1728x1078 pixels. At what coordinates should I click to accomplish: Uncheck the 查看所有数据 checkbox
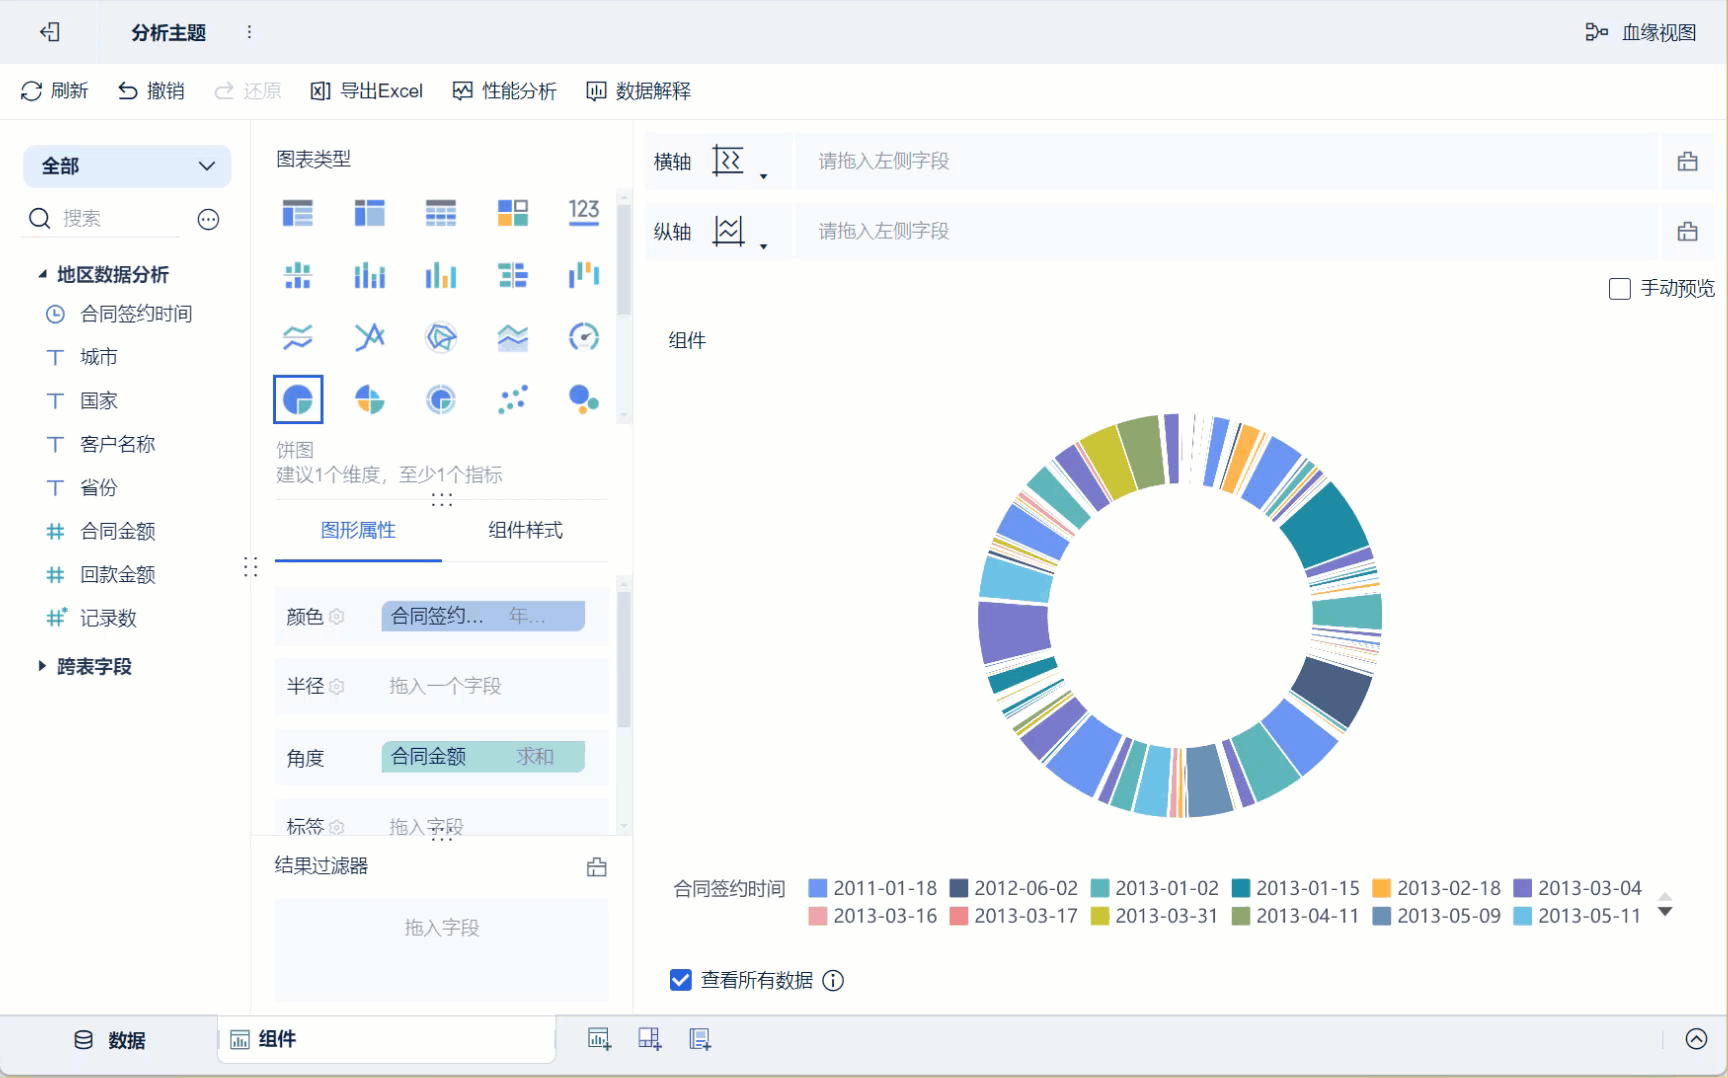681,980
